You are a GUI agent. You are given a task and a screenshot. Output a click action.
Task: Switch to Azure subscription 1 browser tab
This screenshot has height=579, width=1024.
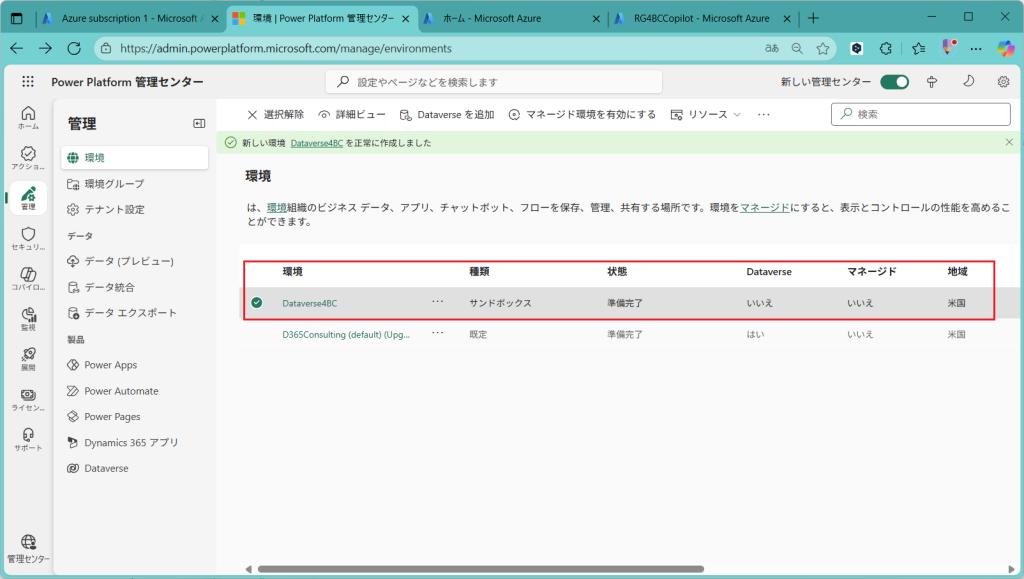[129, 18]
